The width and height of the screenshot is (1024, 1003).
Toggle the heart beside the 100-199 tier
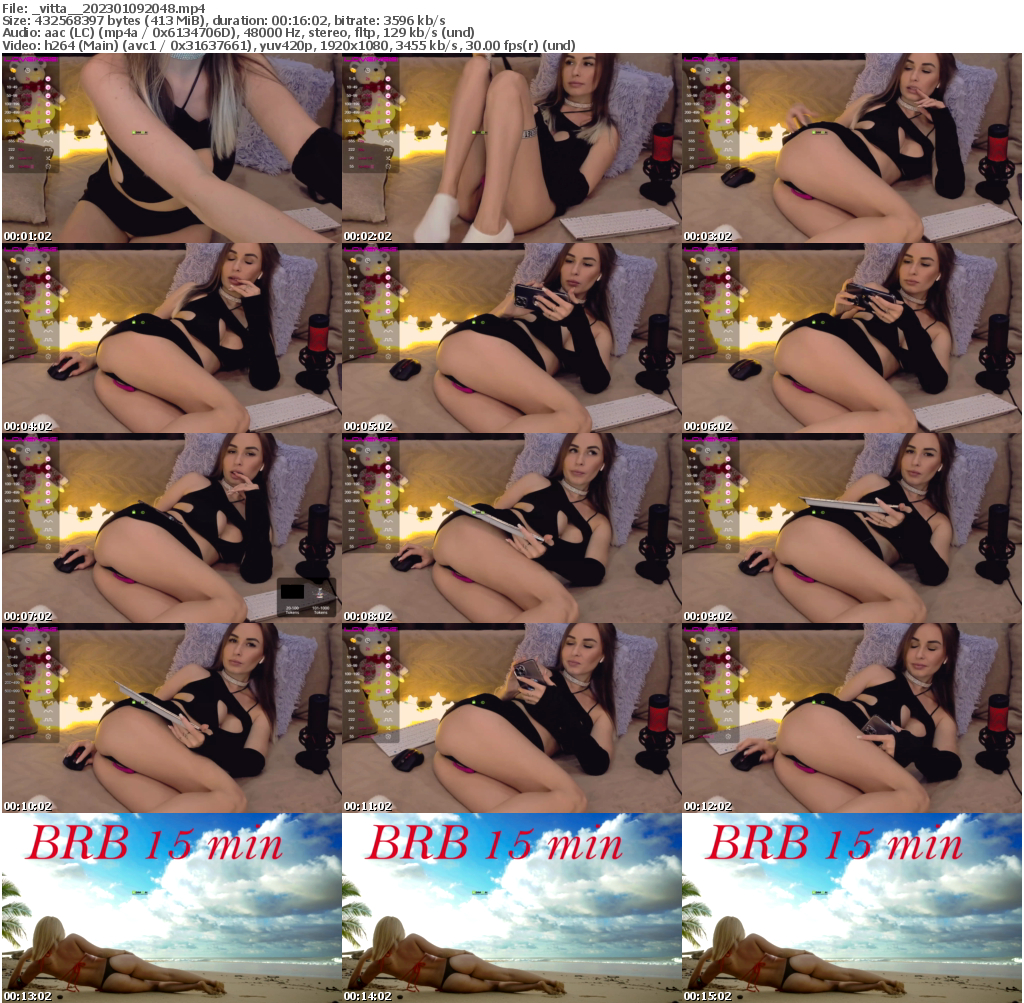point(48,105)
